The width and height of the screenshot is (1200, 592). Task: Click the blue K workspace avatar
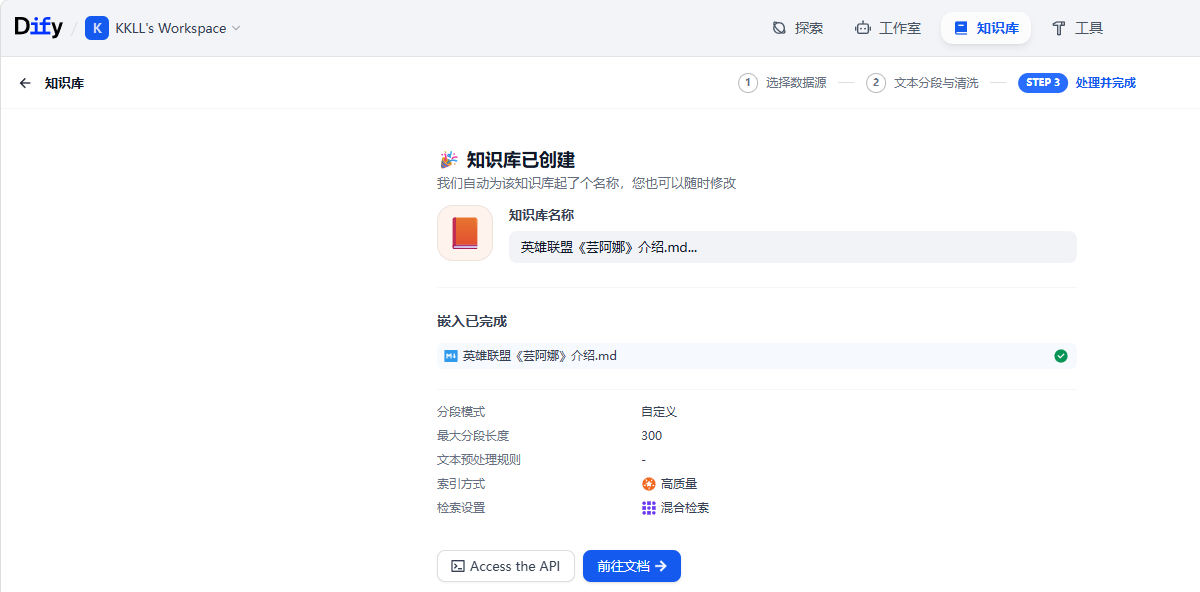[97, 28]
